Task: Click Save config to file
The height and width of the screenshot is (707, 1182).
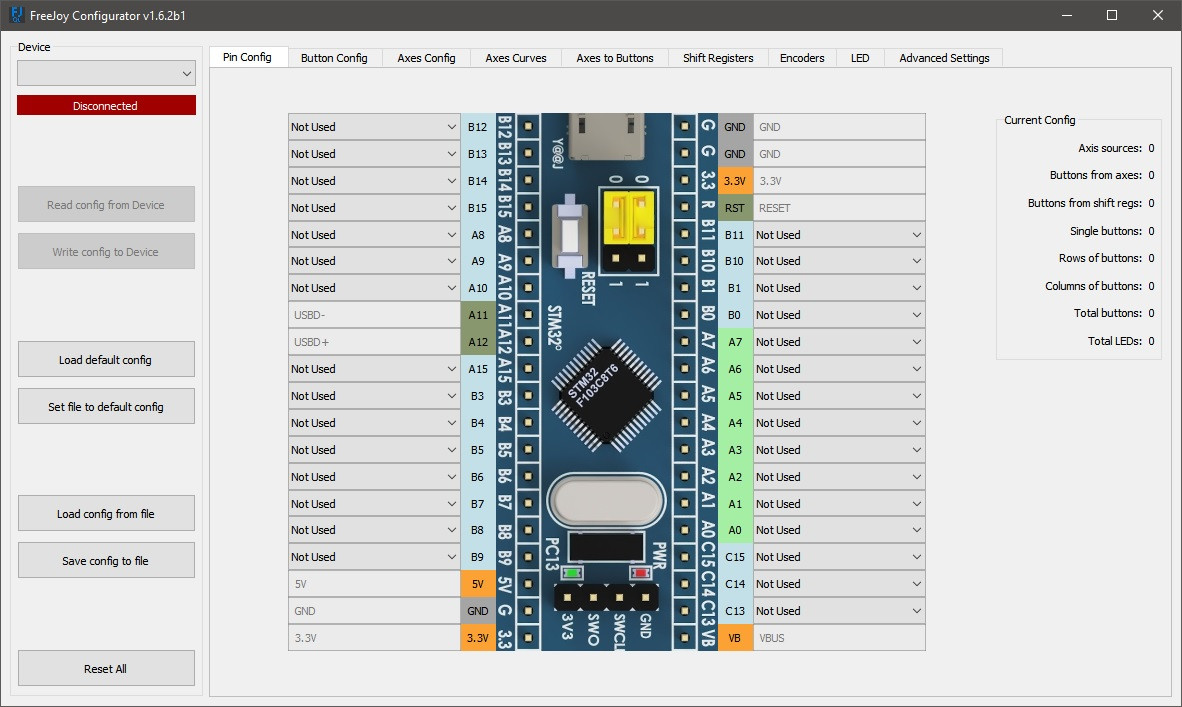Action: [106, 560]
